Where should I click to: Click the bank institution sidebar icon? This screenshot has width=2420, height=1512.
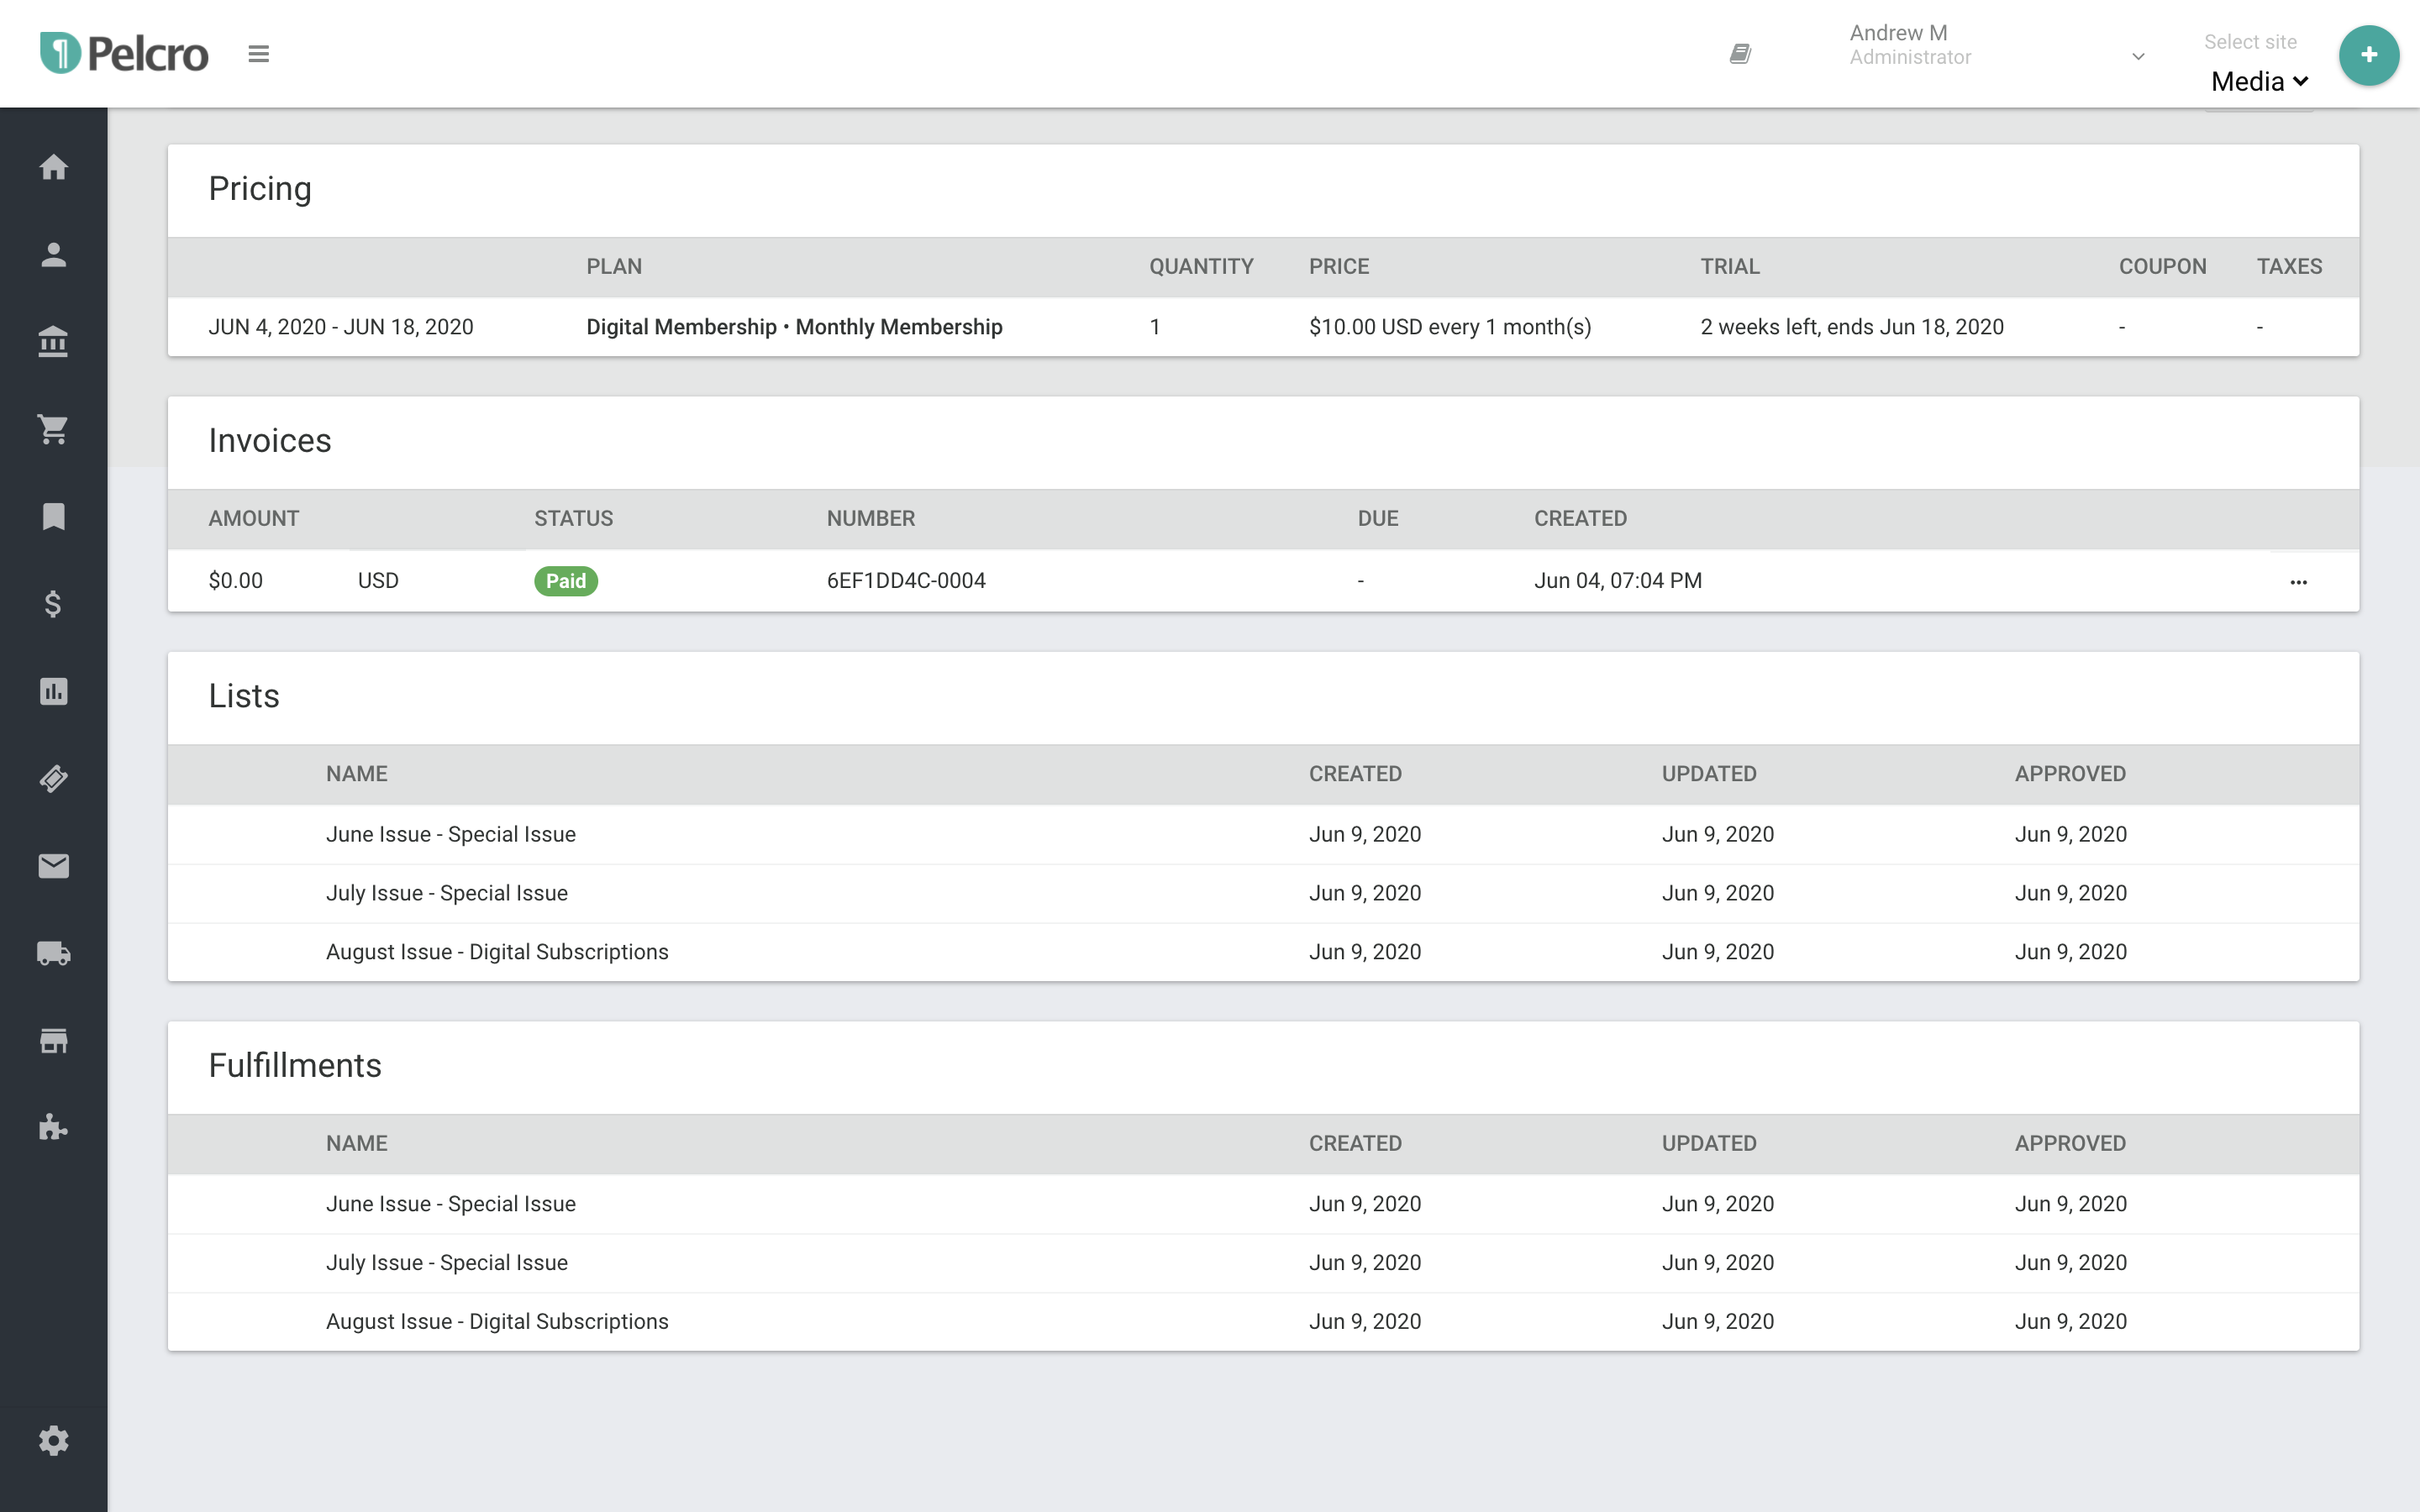pos(53,342)
